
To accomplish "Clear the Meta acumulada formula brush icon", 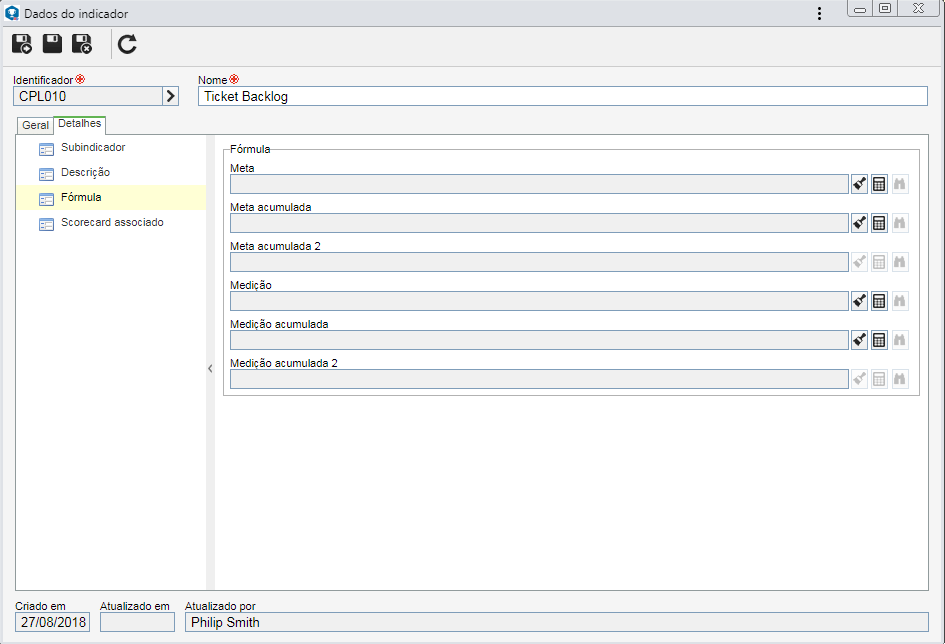I will [859, 223].
